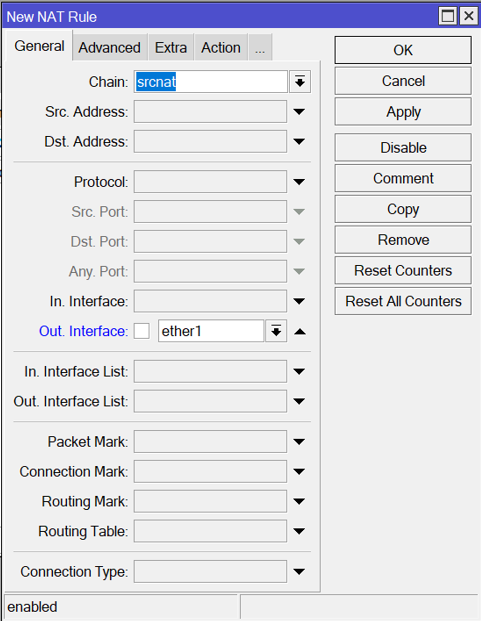Expand the Connection Type field arrow
The height and width of the screenshot is (621, 481).
click(299, 571)
